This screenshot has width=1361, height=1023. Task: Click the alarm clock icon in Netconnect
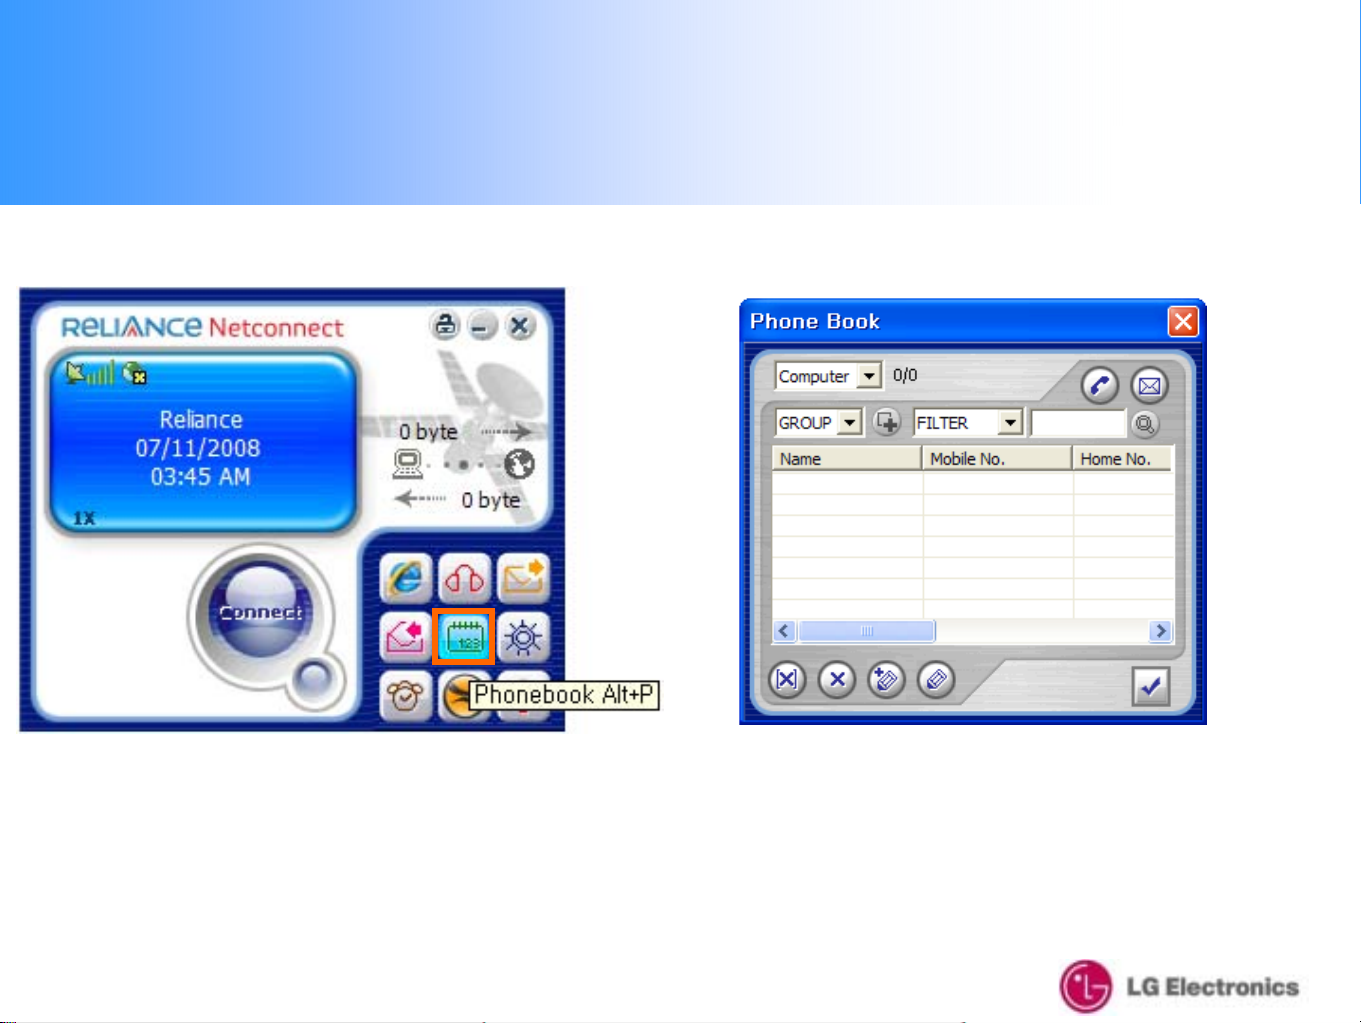406,695
